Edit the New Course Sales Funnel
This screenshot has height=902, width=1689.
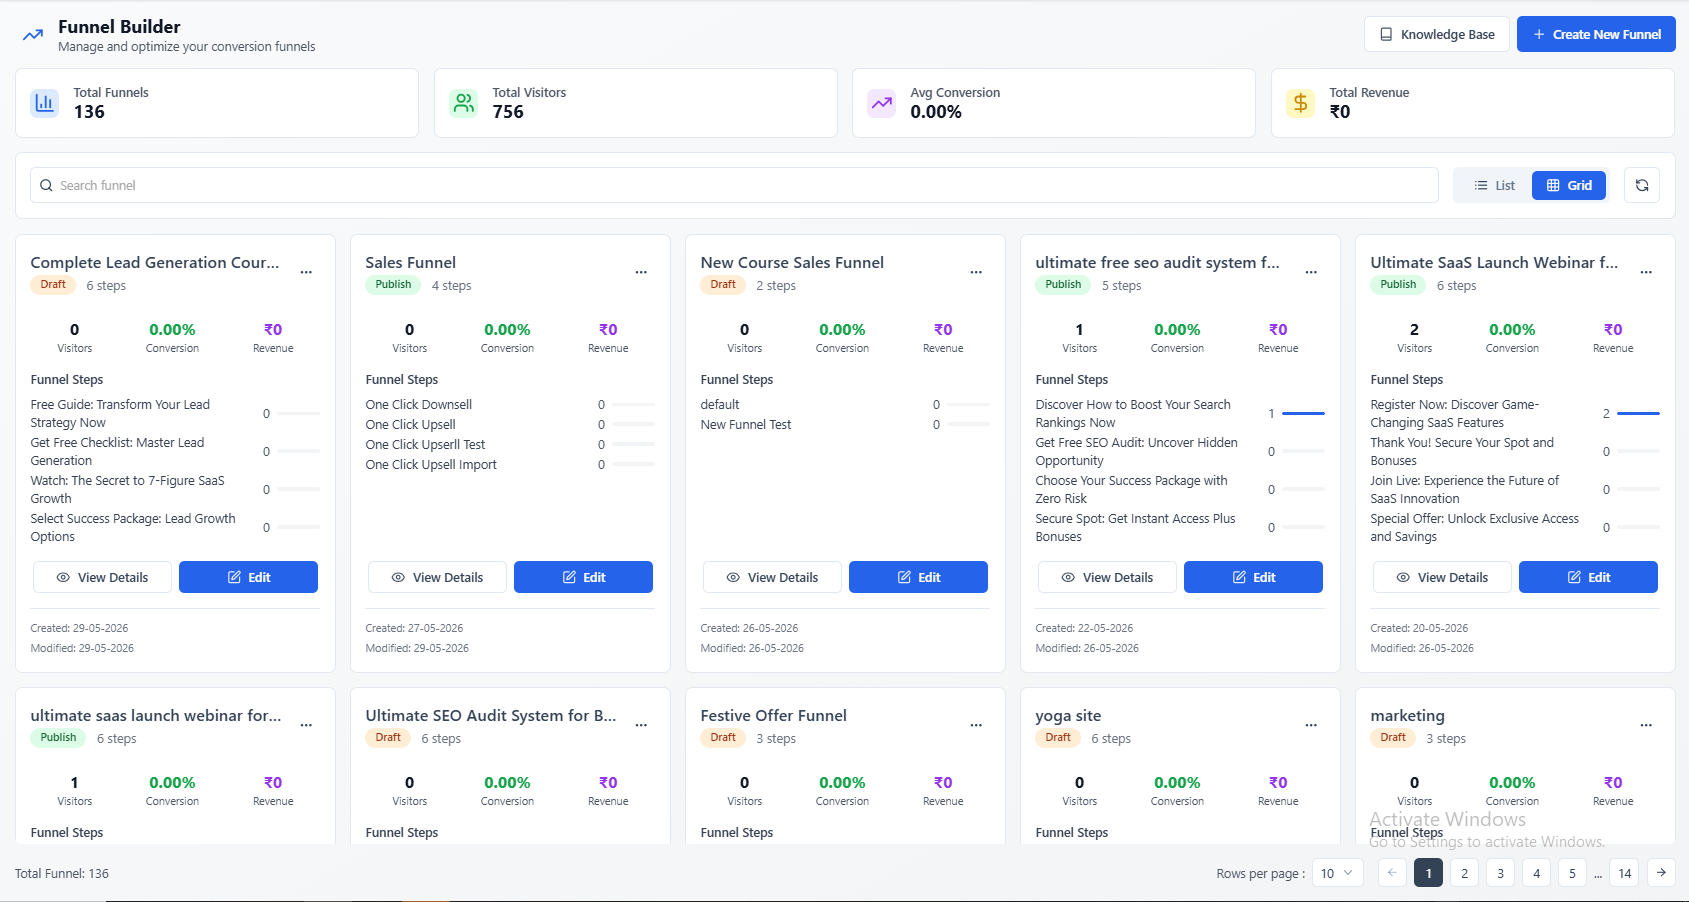point(918,577)
